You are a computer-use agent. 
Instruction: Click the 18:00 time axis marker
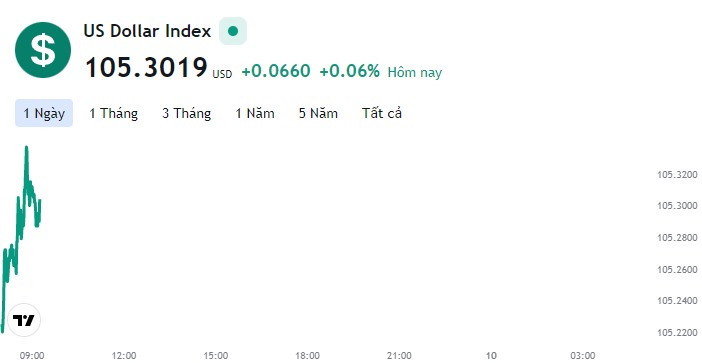308,355
